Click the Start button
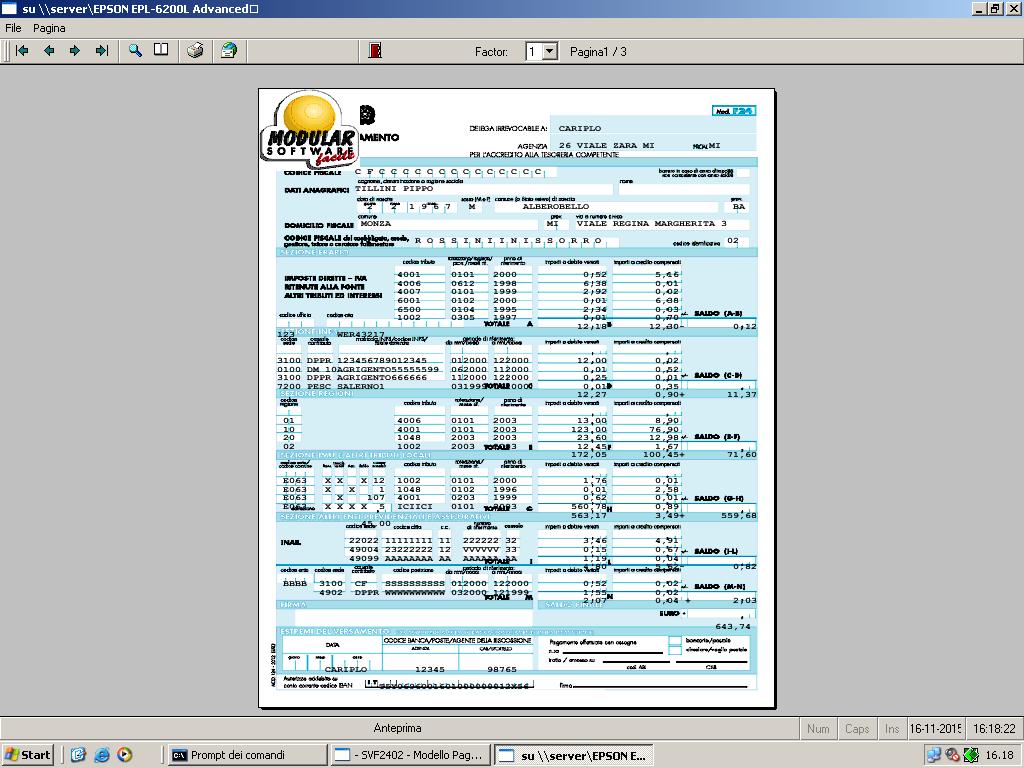1024x768 pixels. 27,755
